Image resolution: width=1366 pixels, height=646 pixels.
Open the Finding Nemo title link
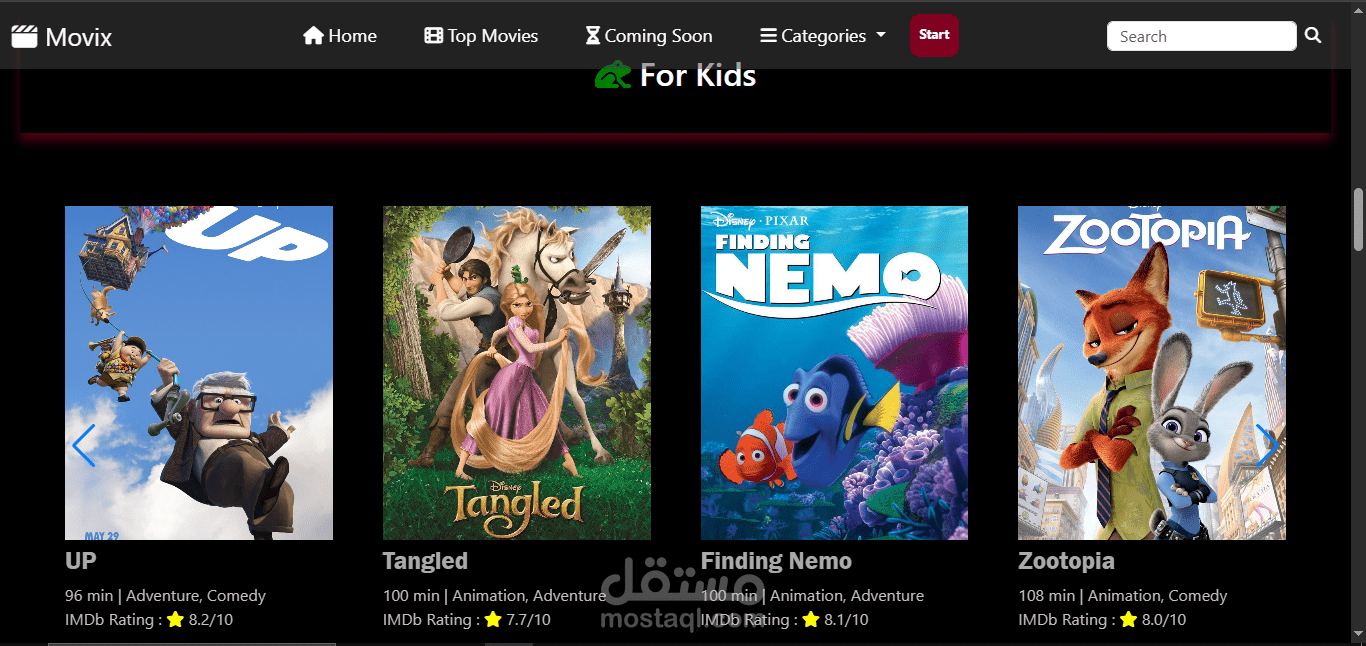776,561
